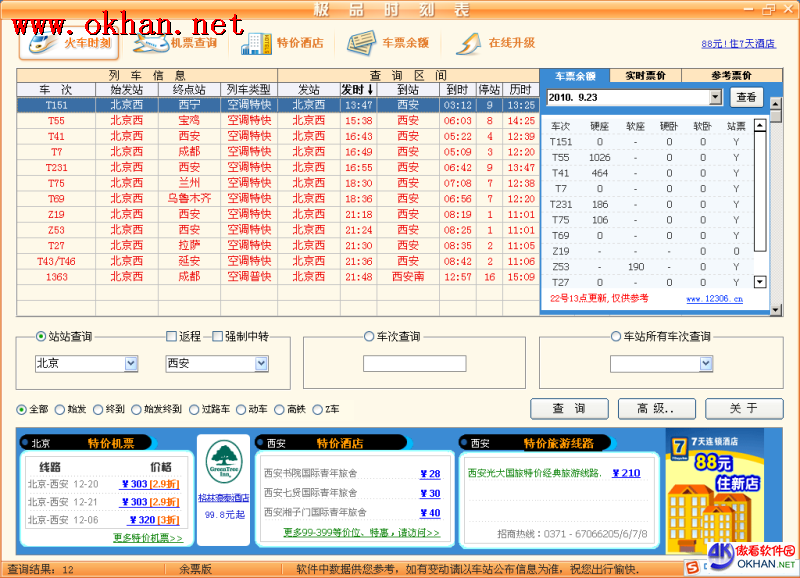
Task: Click the 终点站 column header
Action: pos(189,90)
